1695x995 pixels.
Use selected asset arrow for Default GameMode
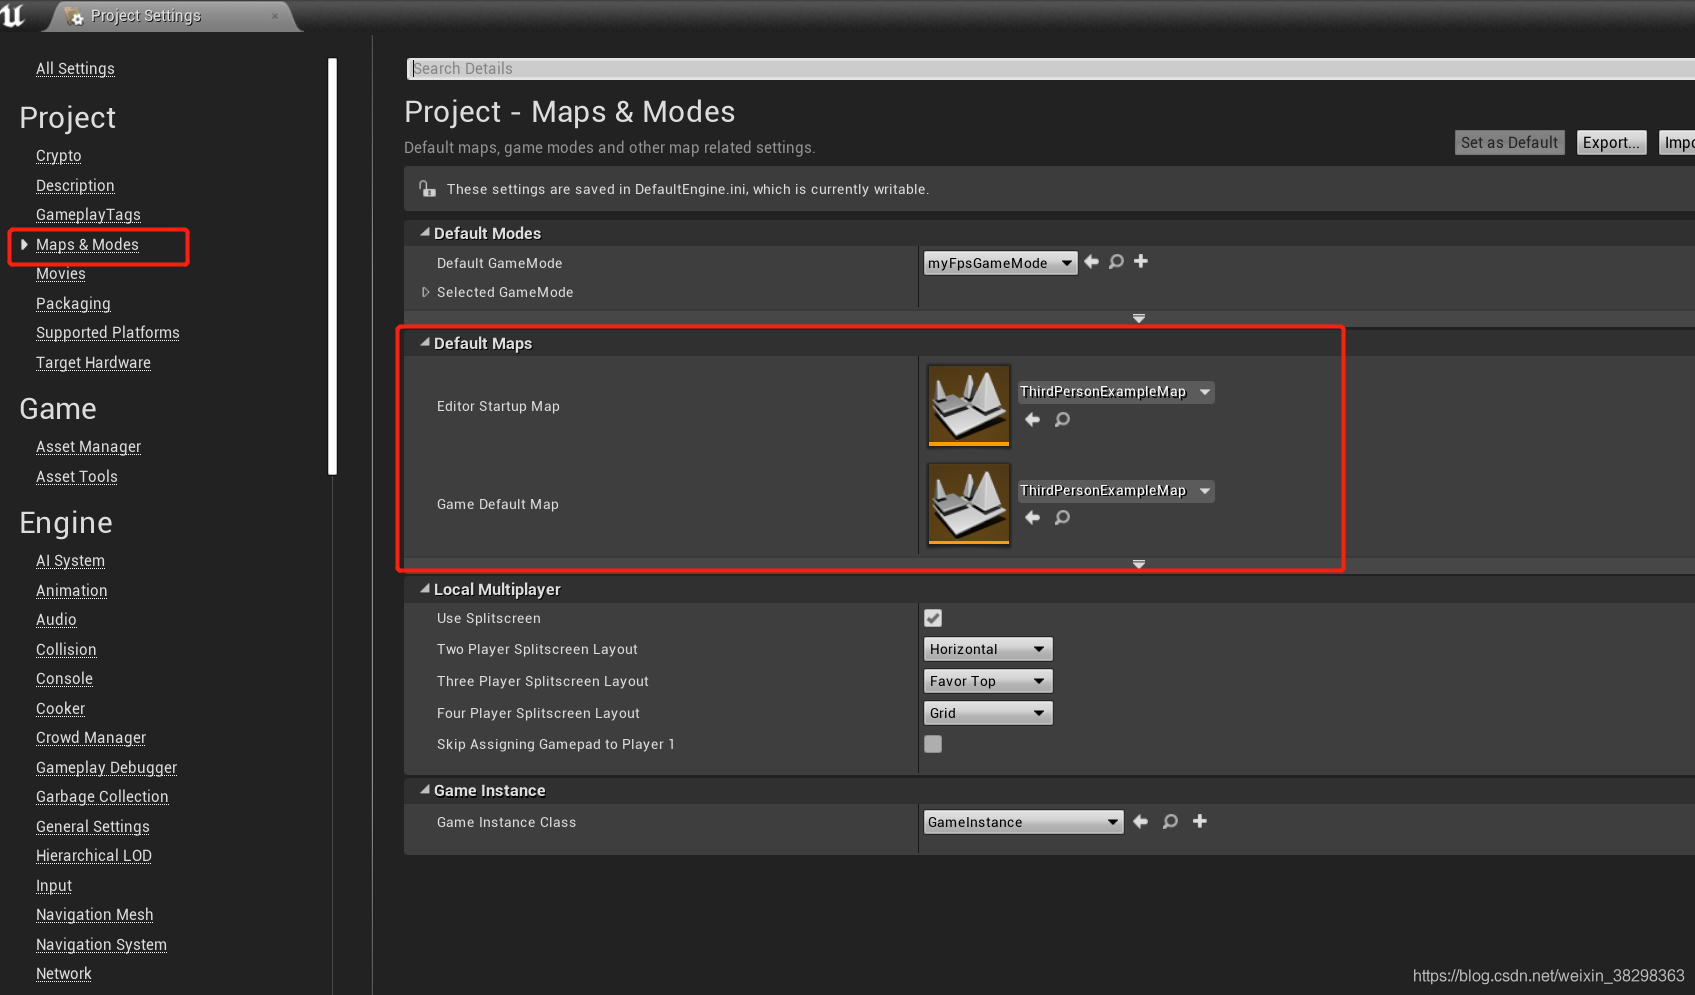coord(1092,262)
